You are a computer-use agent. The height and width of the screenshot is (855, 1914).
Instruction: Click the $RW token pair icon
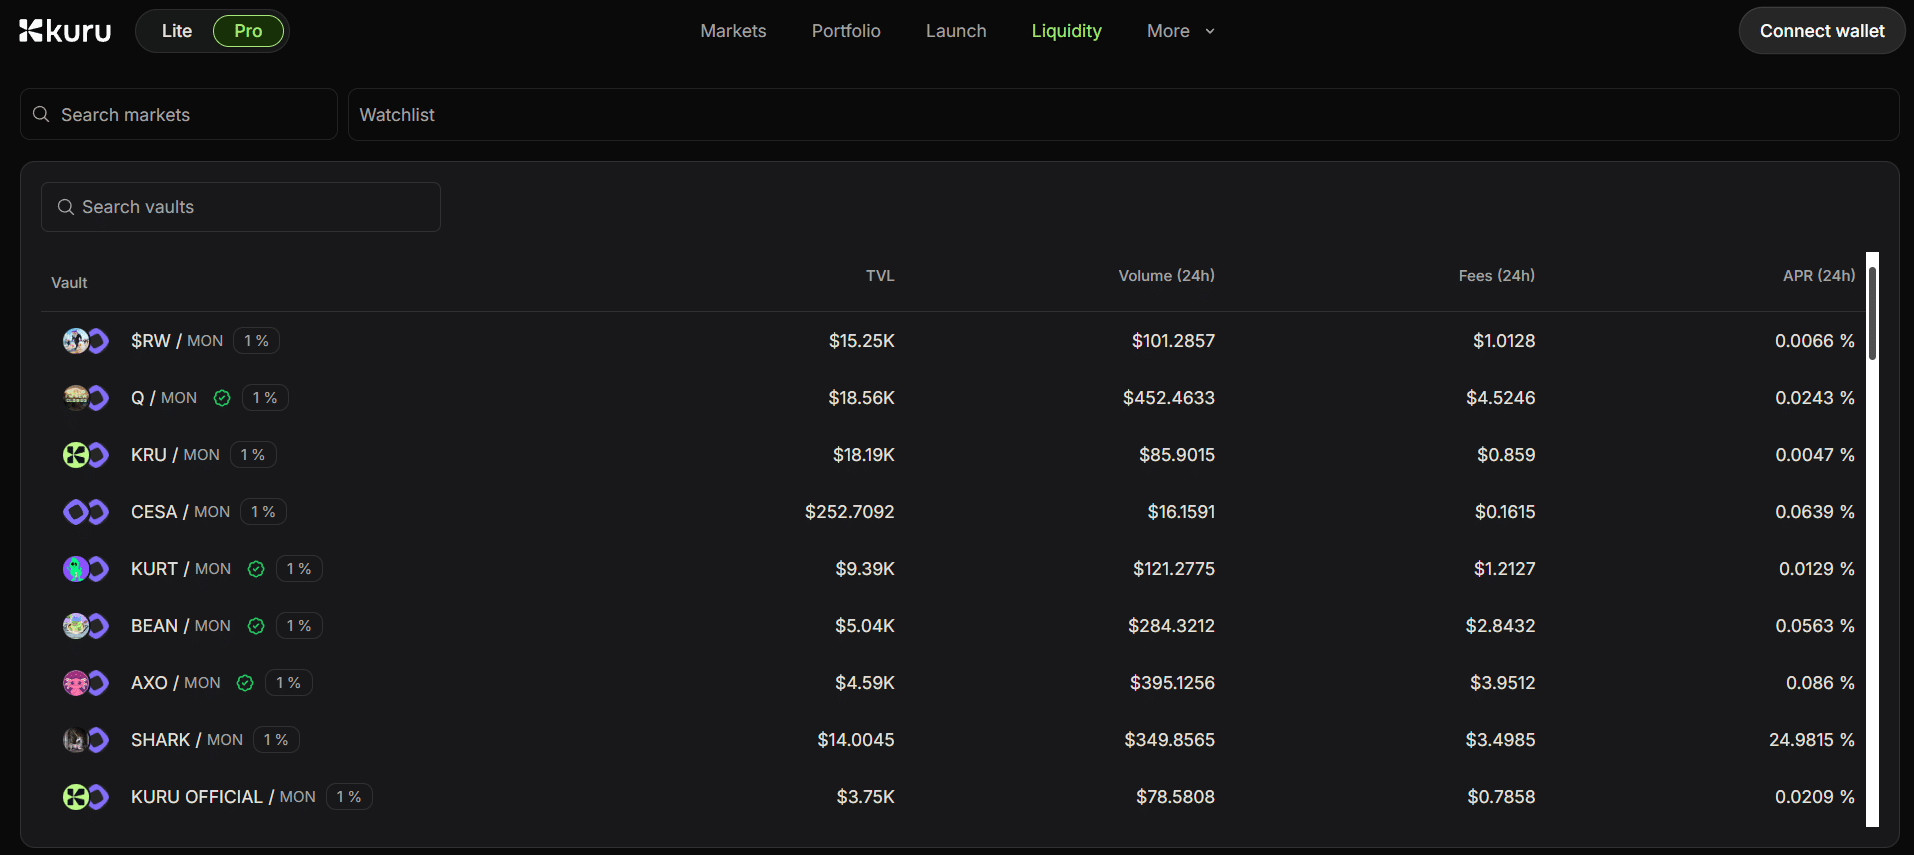pyautogui.click(x=86, y=341)
